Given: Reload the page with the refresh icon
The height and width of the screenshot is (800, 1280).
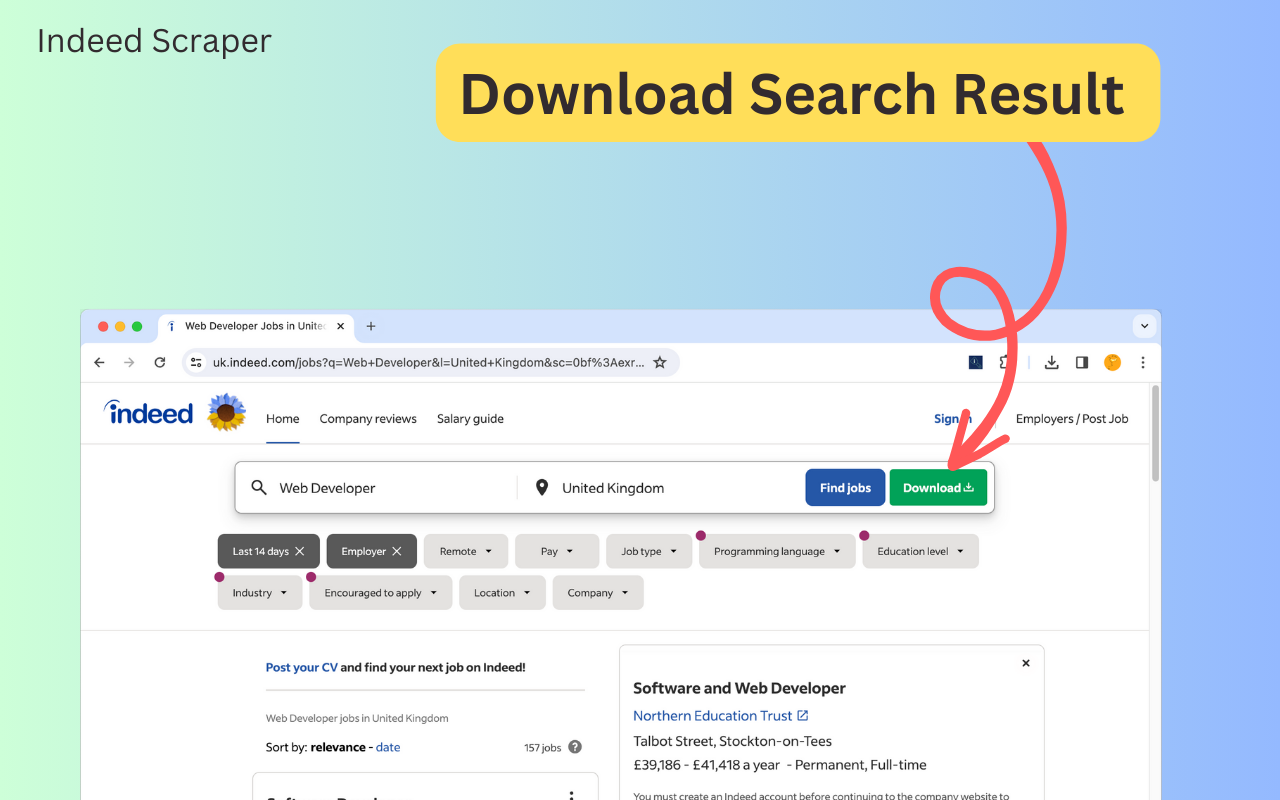Looking at the screenshot, I should (160, 363).
